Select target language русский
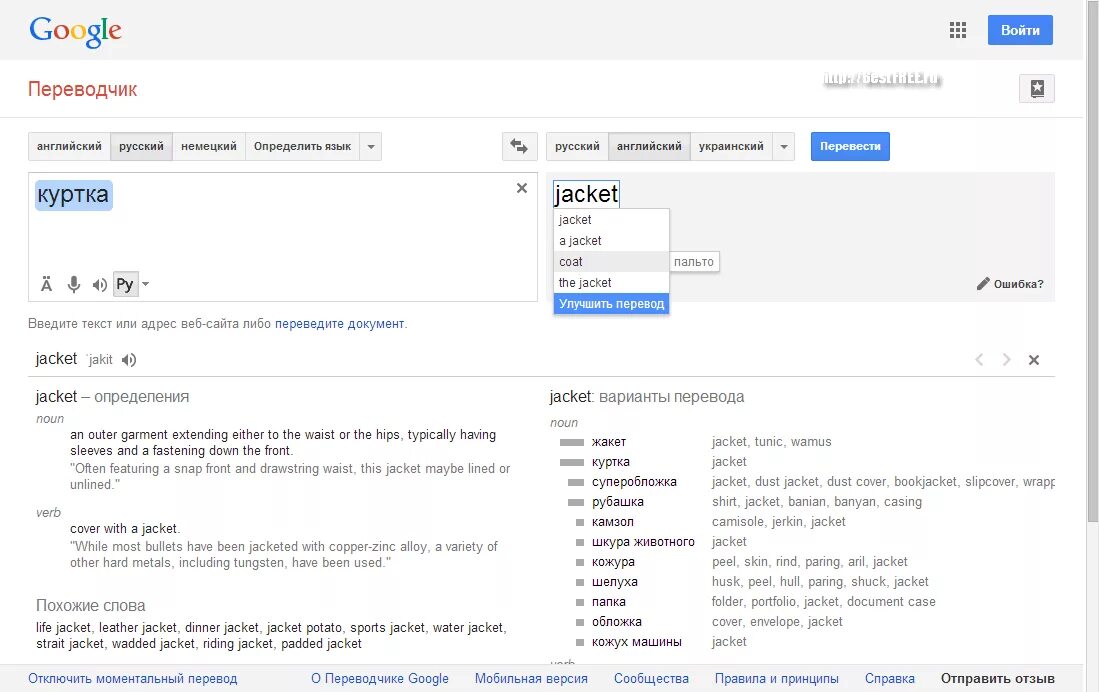1099x692 pixels. click(x=577, y=147)
